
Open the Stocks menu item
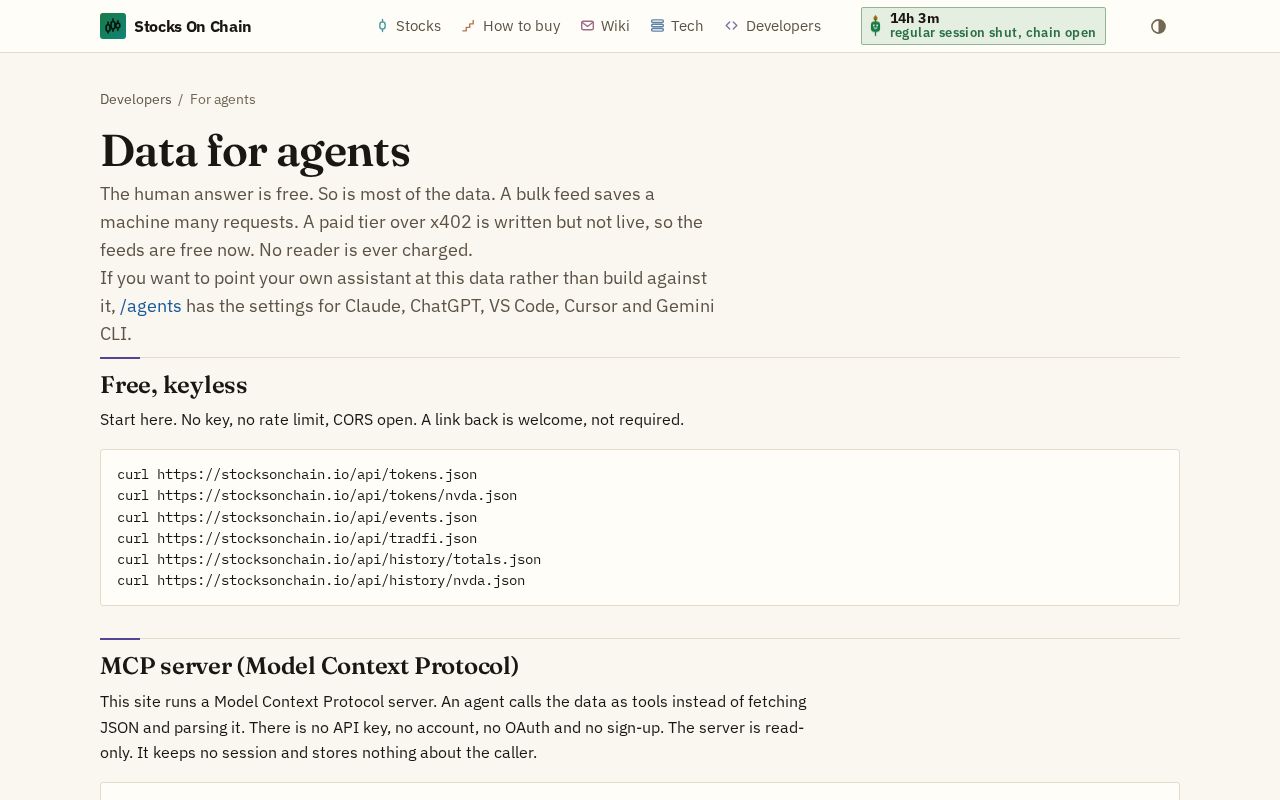(408, 26)
